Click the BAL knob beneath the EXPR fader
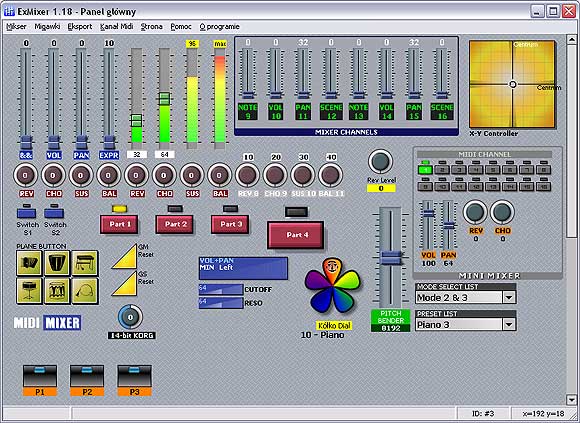580x423 pixels. tap(108, 175)
